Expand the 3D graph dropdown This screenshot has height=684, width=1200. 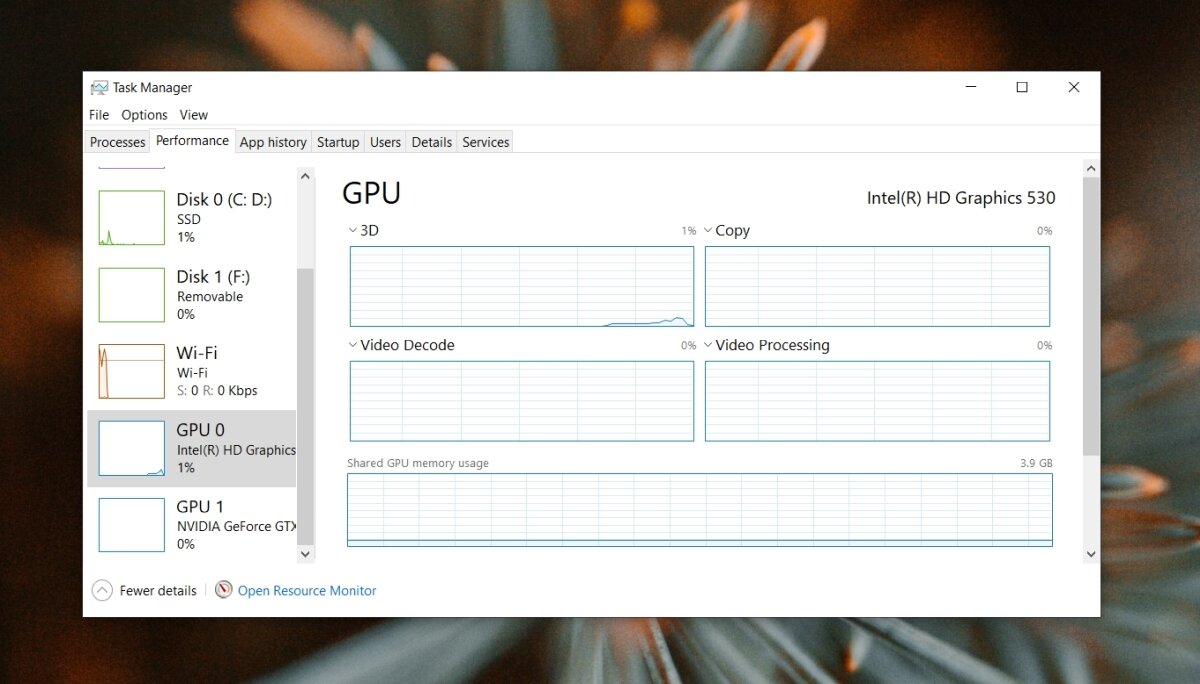352,230
